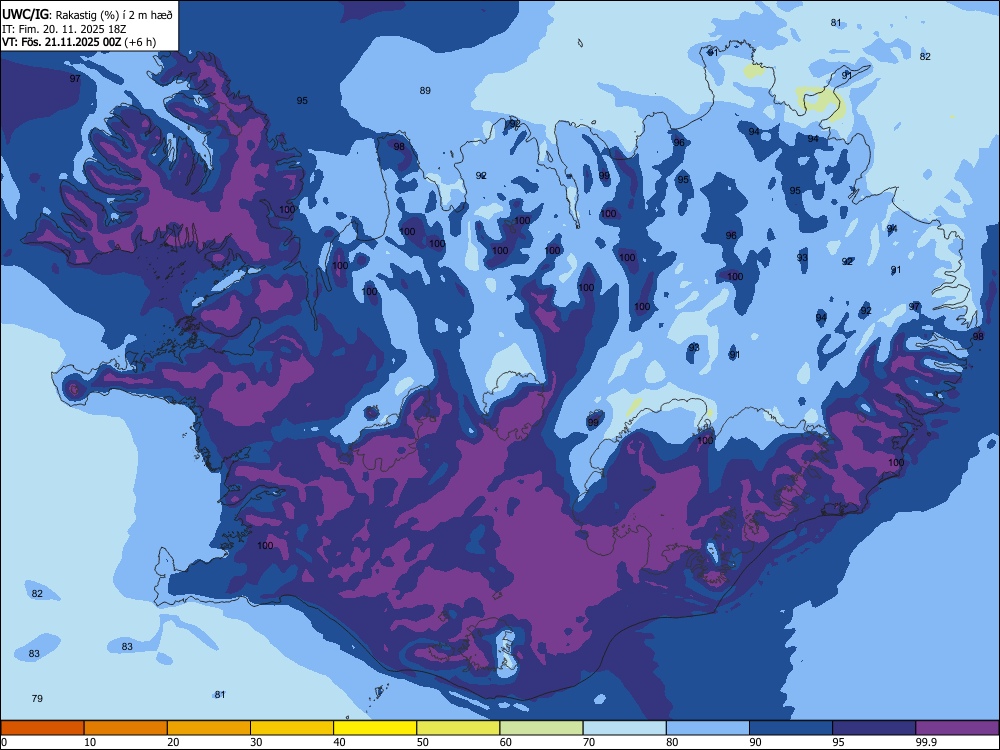Pick the 95–99.9 dark navy legend swatch

pyautogui.click(x=874, y=728)
